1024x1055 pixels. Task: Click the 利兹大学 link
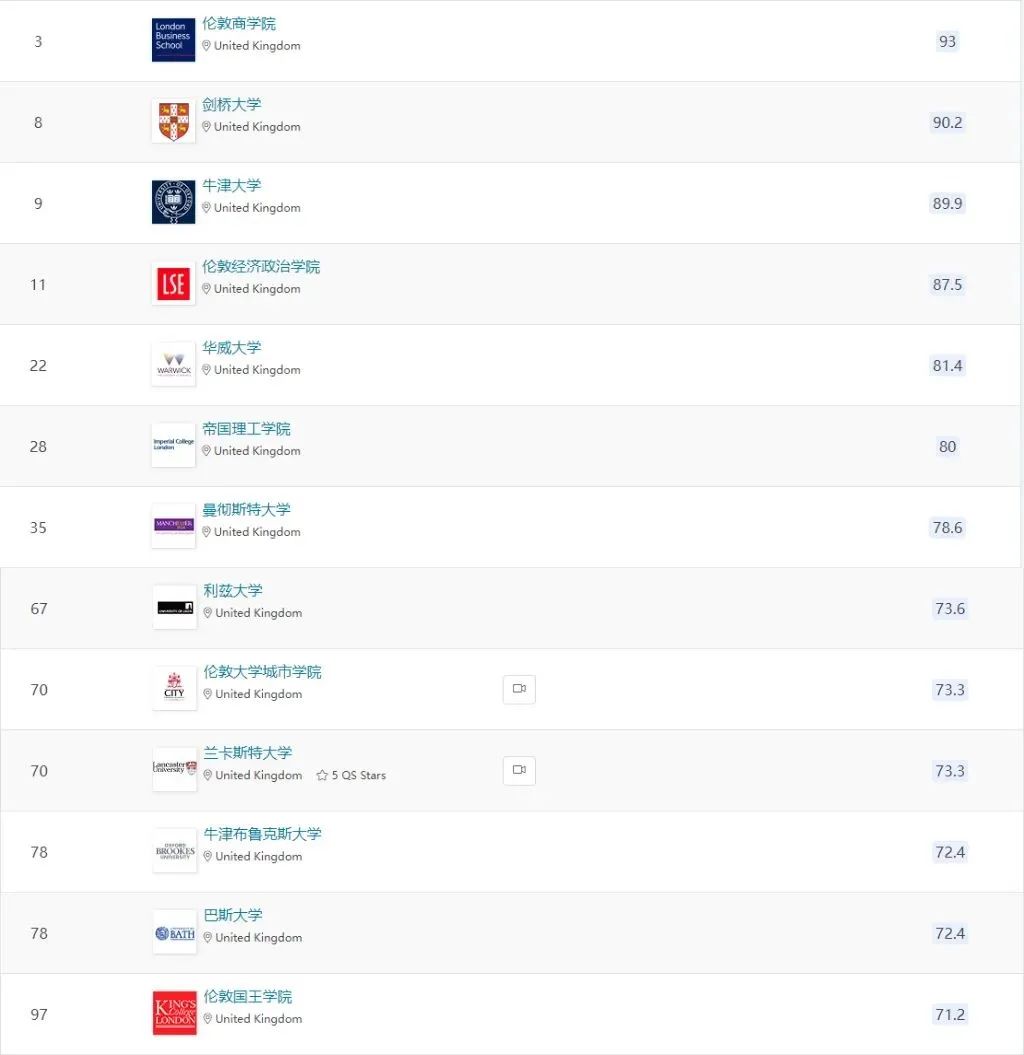click(233, 591)
